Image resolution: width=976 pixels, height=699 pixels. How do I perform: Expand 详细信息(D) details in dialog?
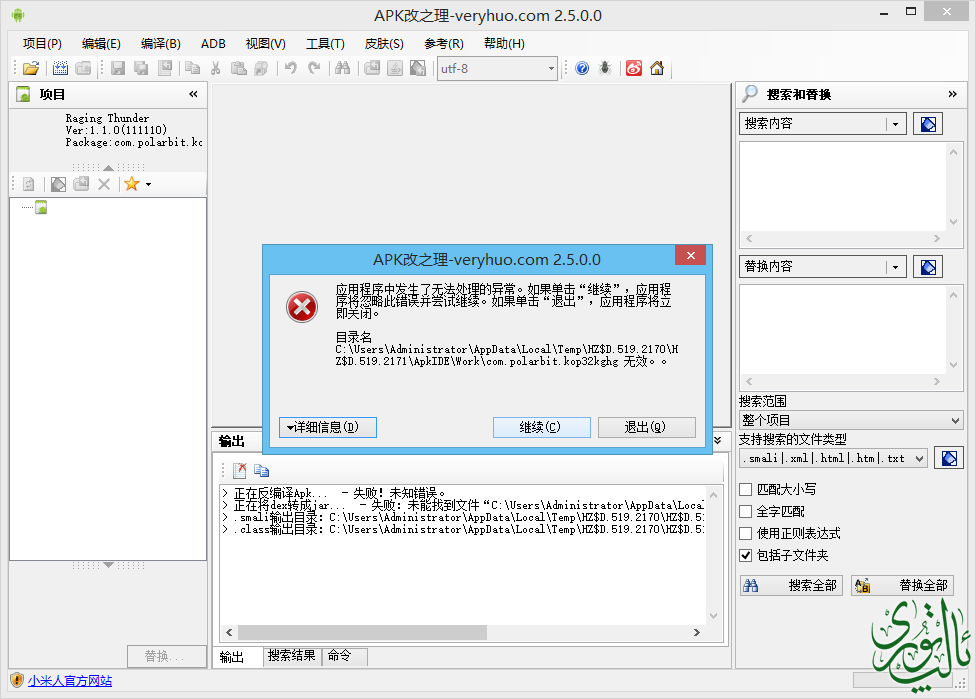[x=327, y=427]
